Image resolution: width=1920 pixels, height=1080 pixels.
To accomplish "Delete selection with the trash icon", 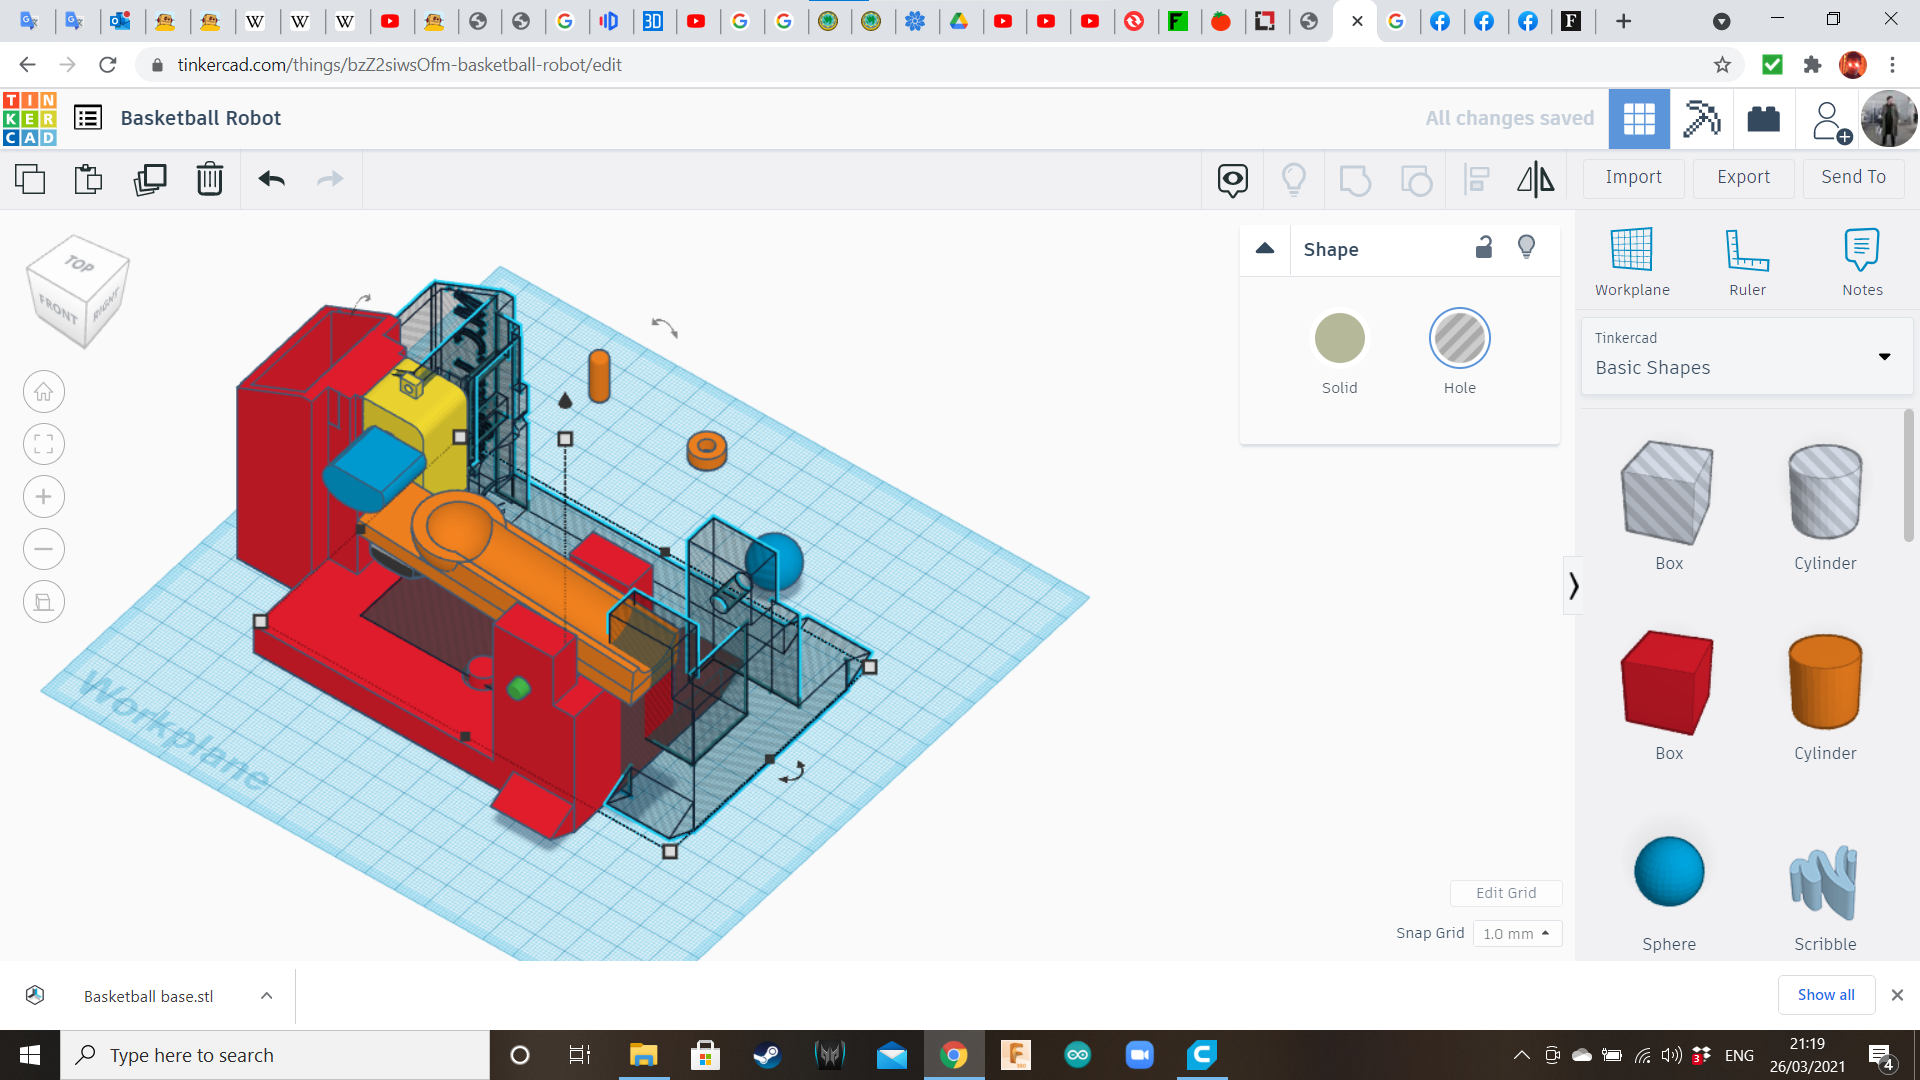I will (210, 179).
